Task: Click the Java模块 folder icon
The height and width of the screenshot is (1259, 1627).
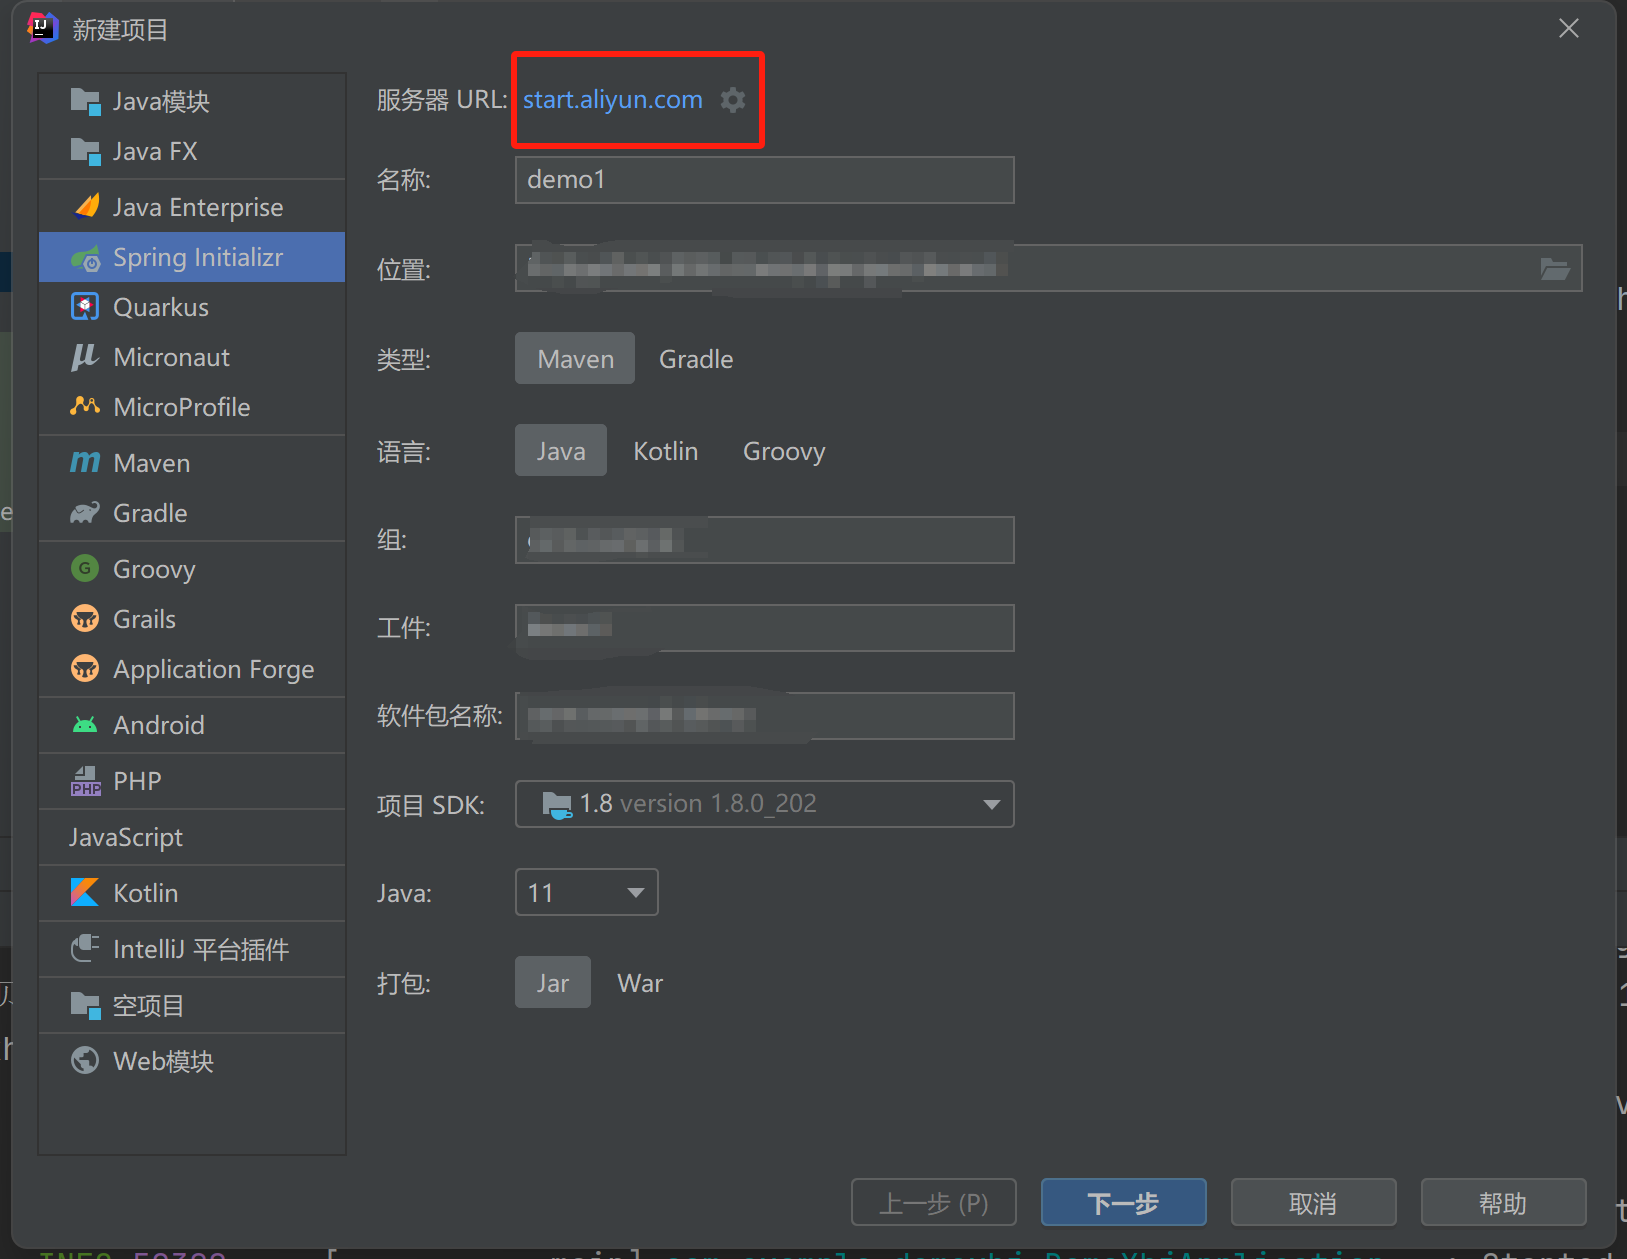Action: pyautogui.click(x=86, y=101)
